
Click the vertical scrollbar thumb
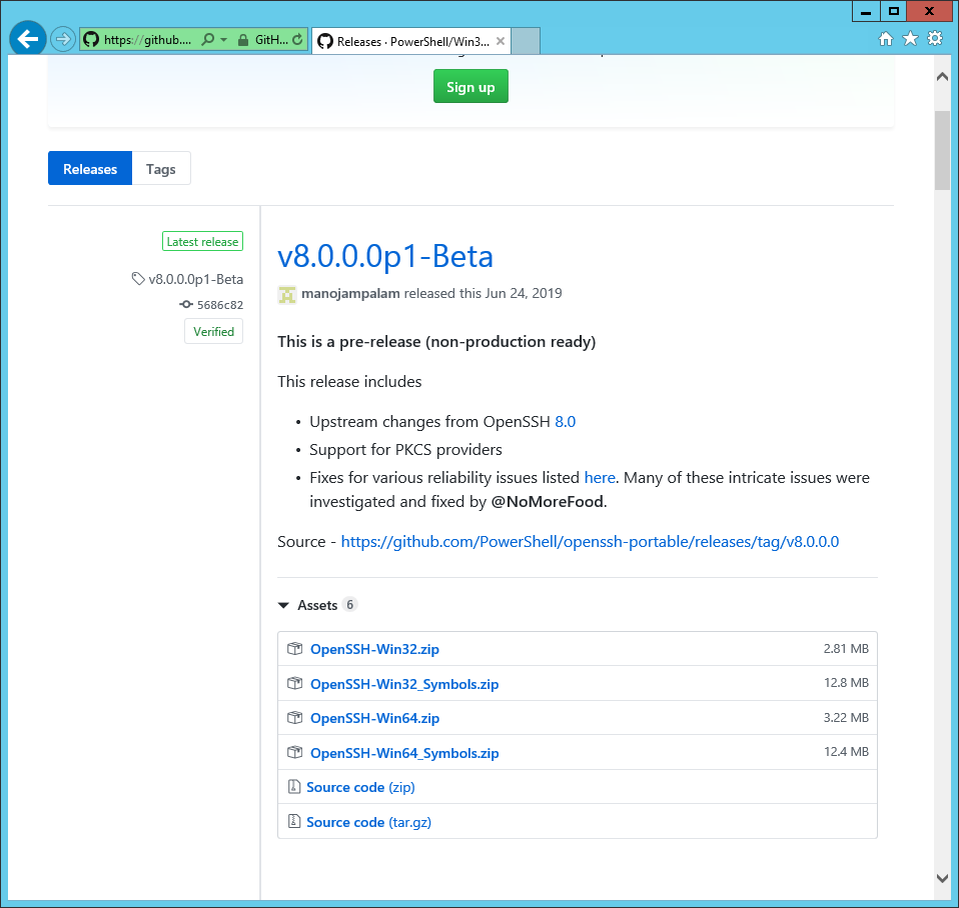942,150
